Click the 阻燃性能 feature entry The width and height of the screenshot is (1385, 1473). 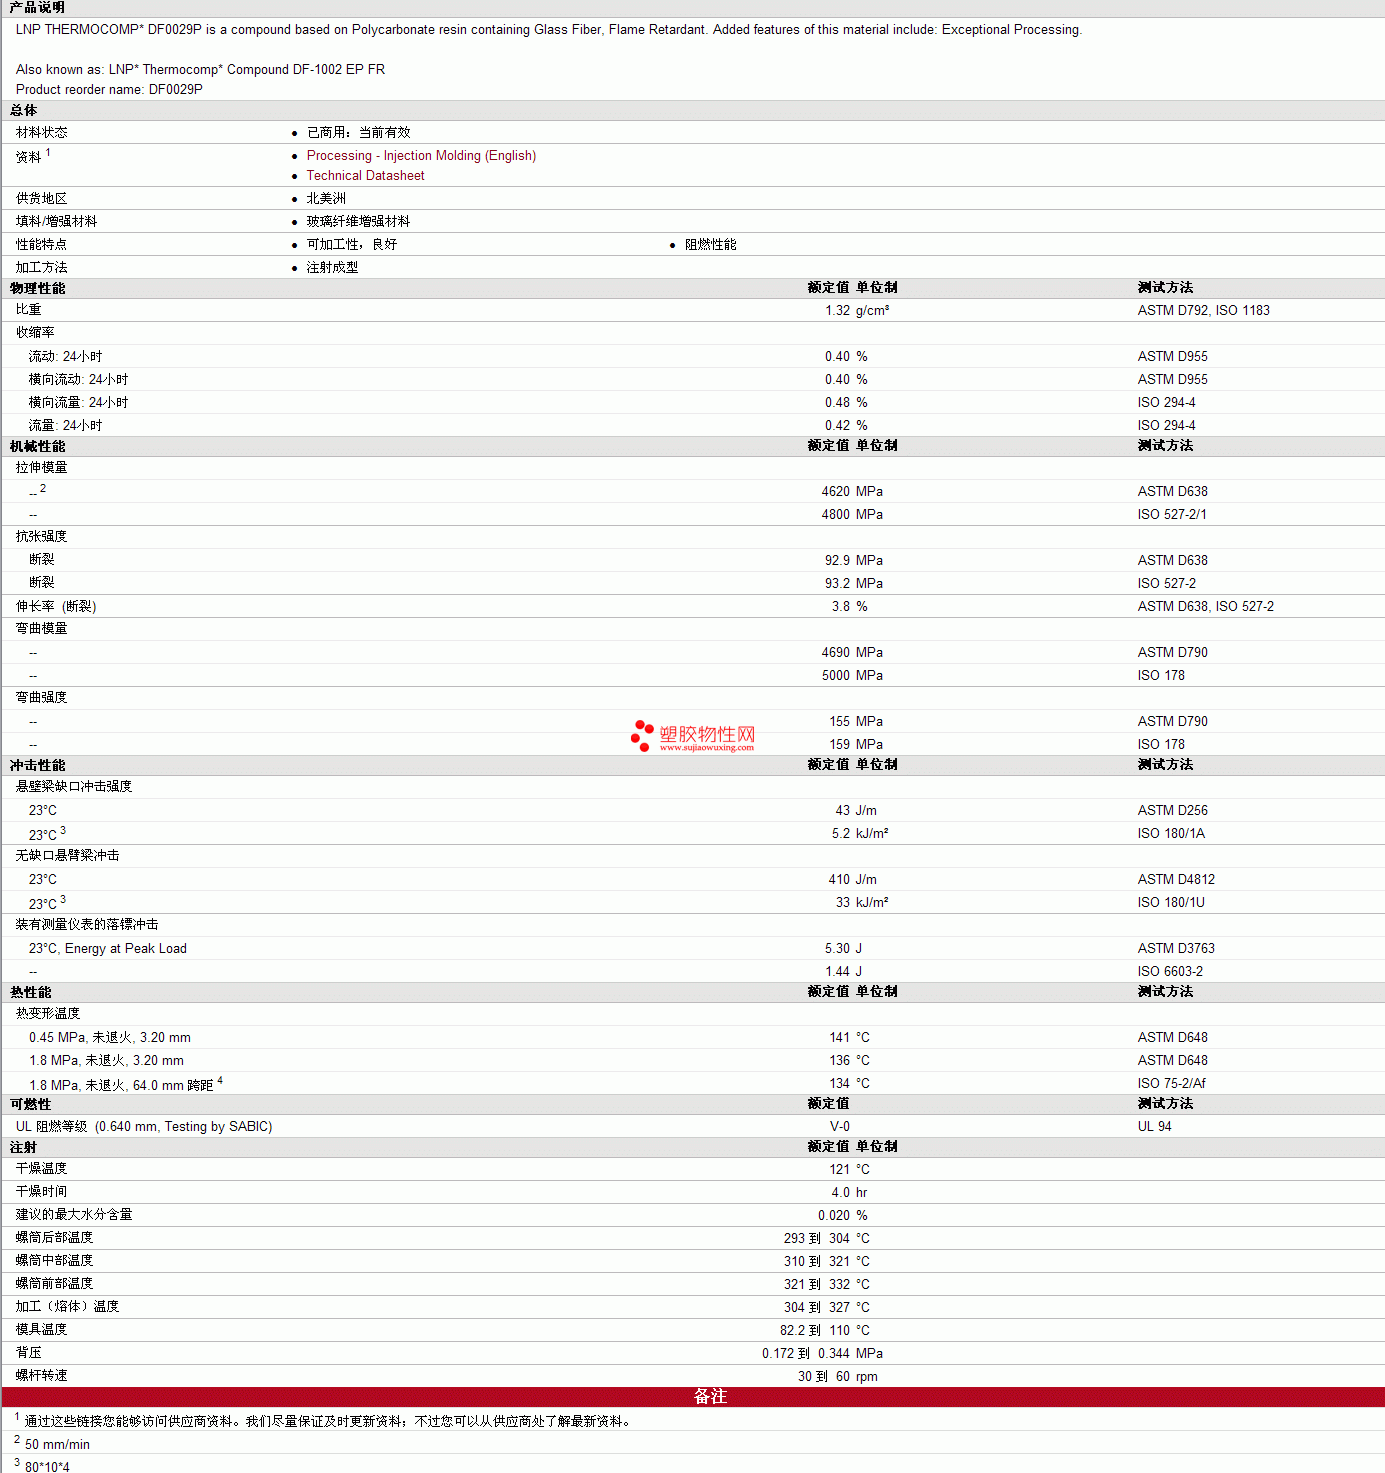[x=710, y=245]
